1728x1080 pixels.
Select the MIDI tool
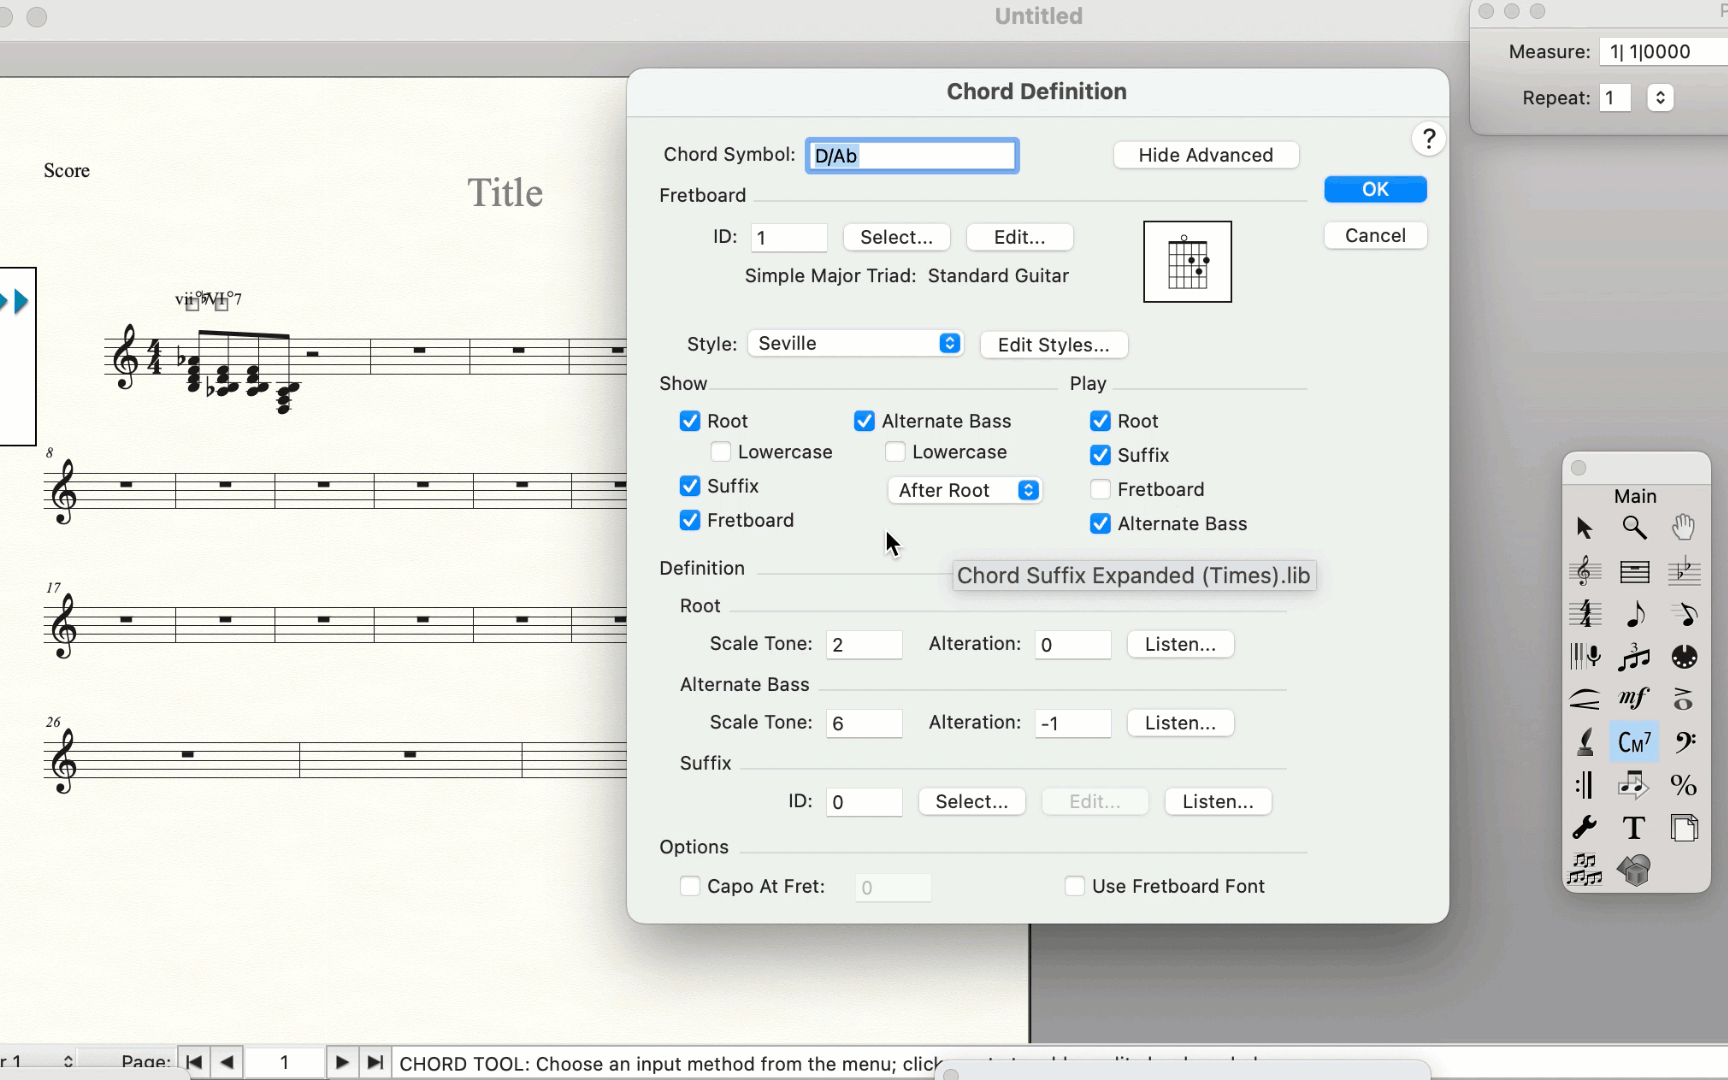1684,657
